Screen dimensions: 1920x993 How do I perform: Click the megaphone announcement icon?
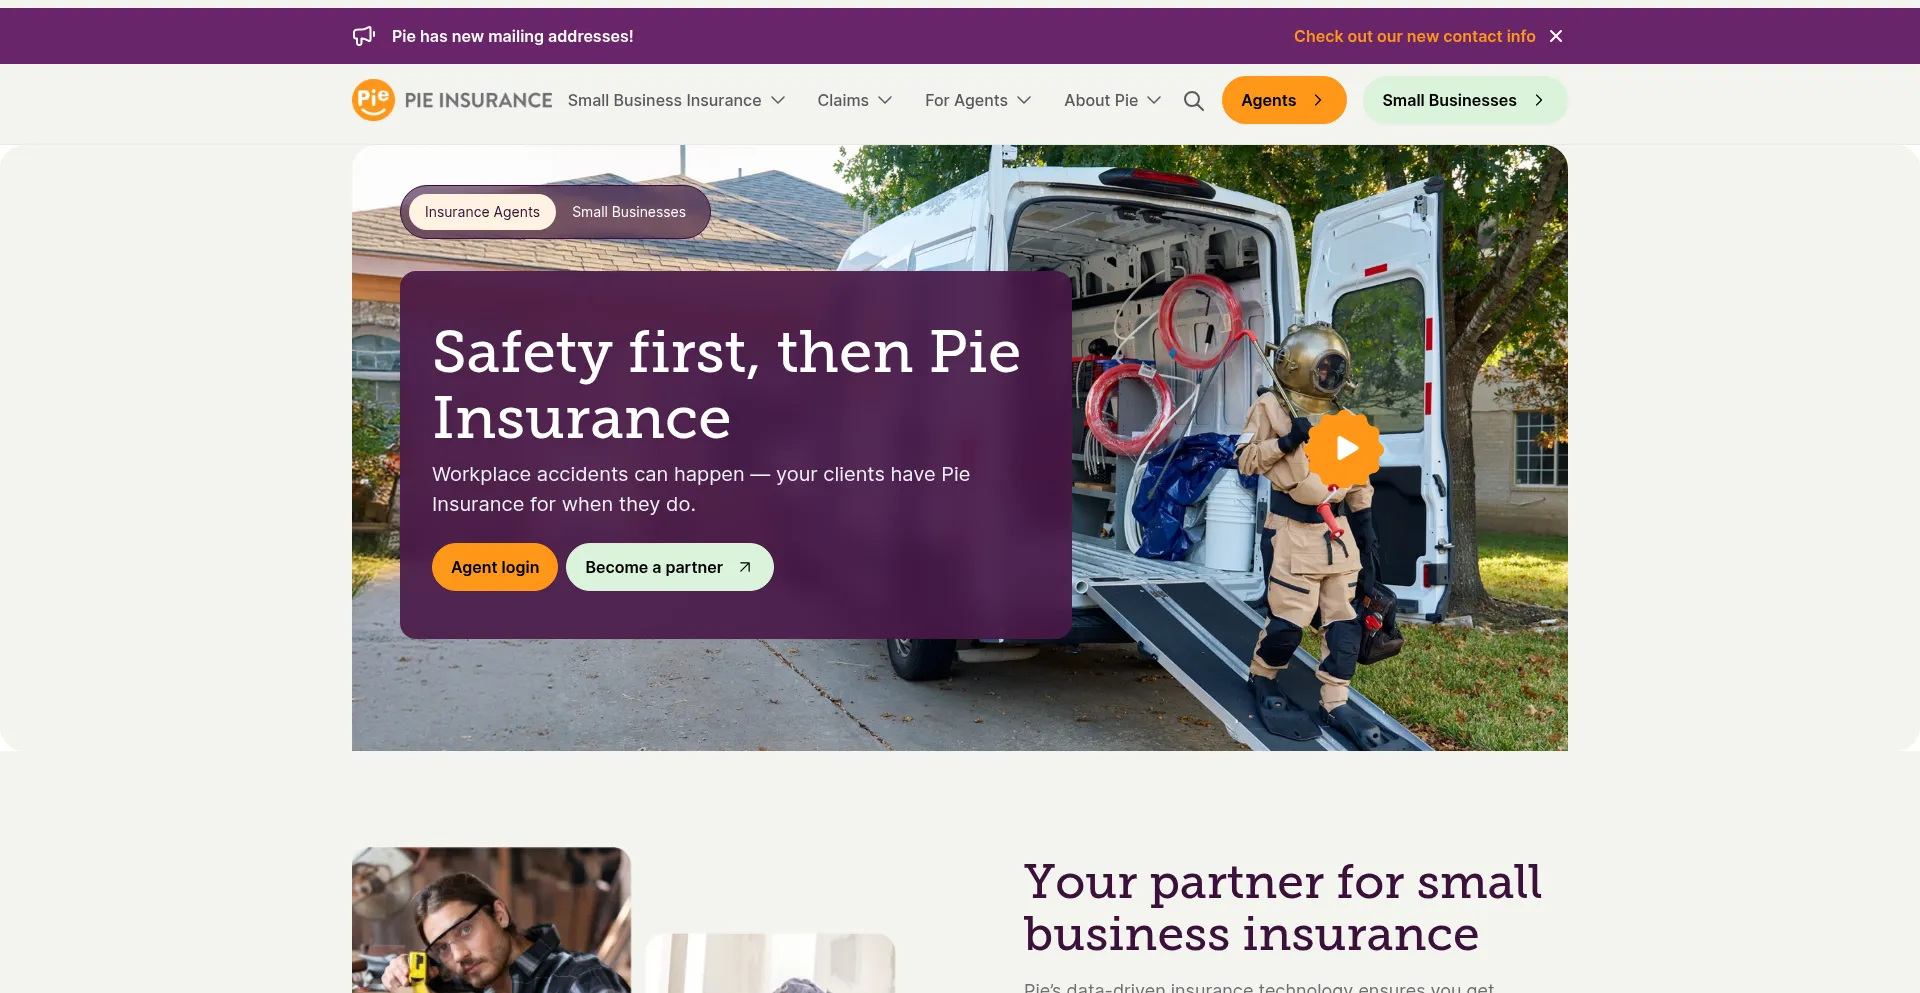pyautogui.click(x=364, y=36)
